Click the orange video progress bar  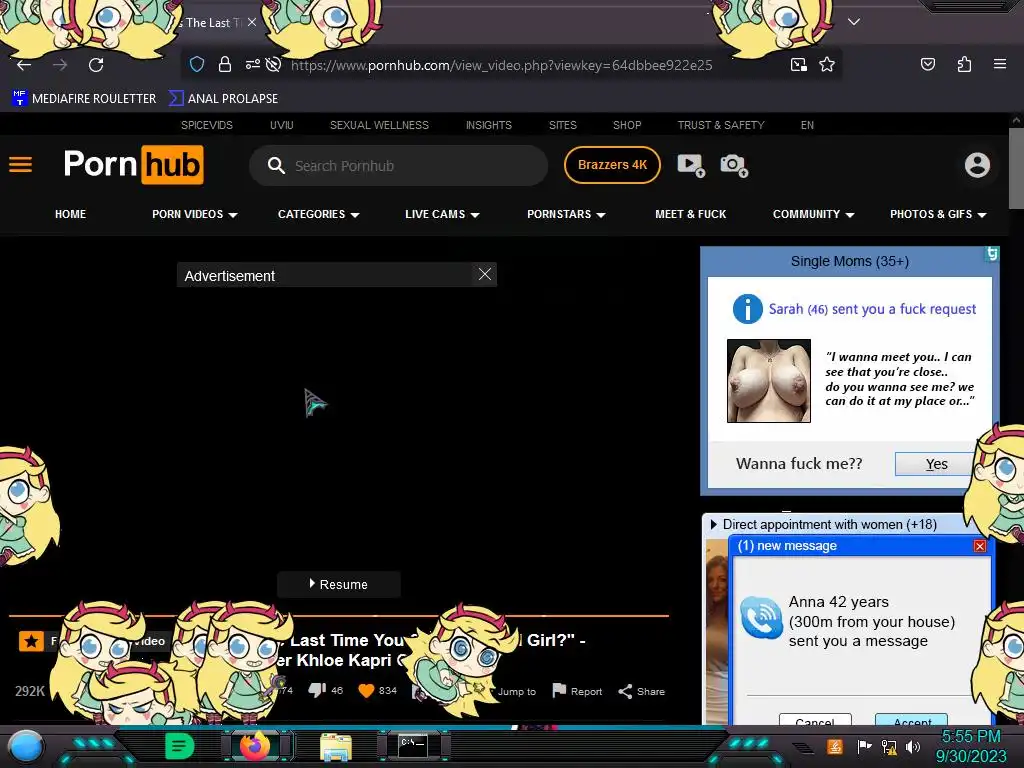click(x=338, y=615)
